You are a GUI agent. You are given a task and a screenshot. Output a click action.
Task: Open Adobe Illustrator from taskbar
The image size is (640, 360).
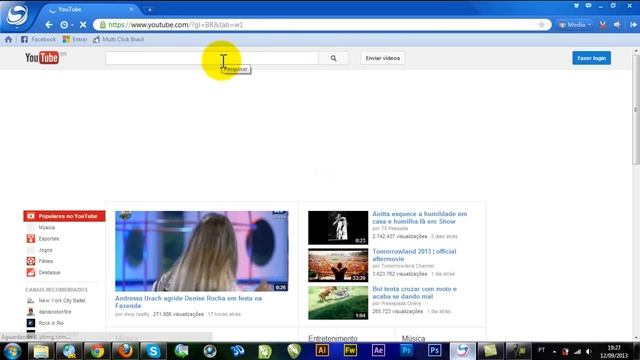pos(322,351)
